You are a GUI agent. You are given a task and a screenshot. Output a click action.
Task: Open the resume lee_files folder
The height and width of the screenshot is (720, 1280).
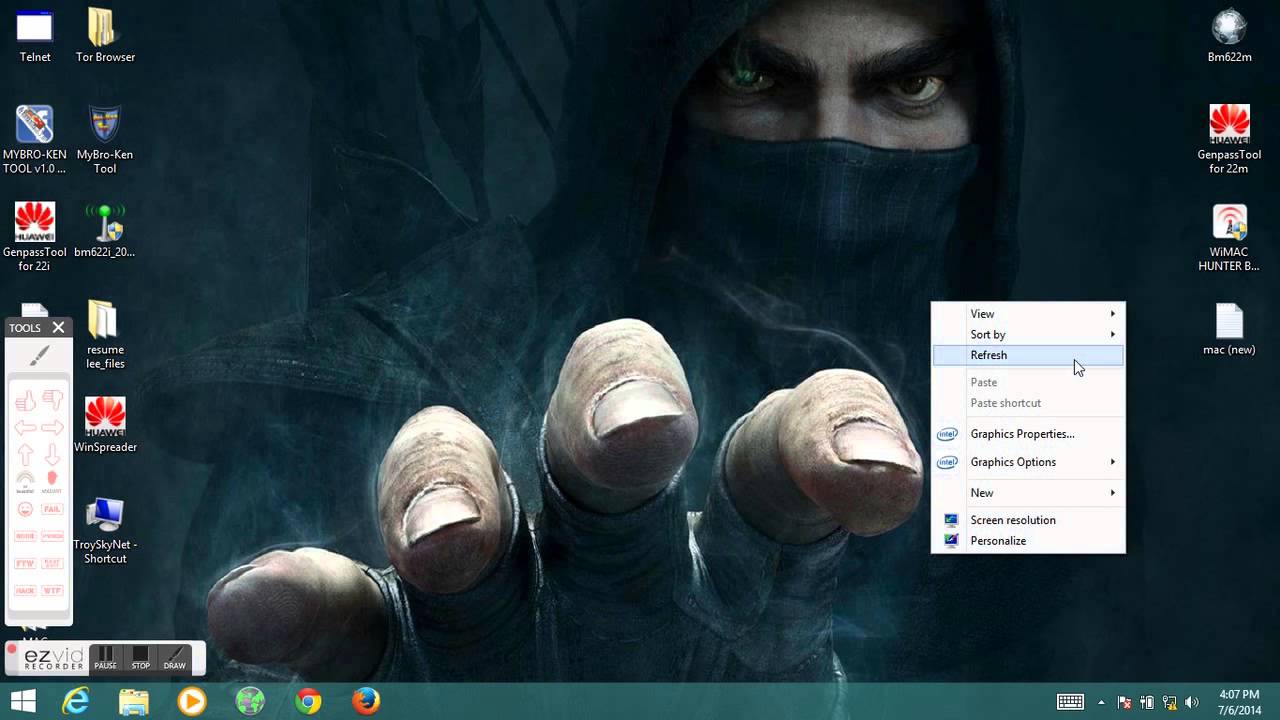point(105,335)
